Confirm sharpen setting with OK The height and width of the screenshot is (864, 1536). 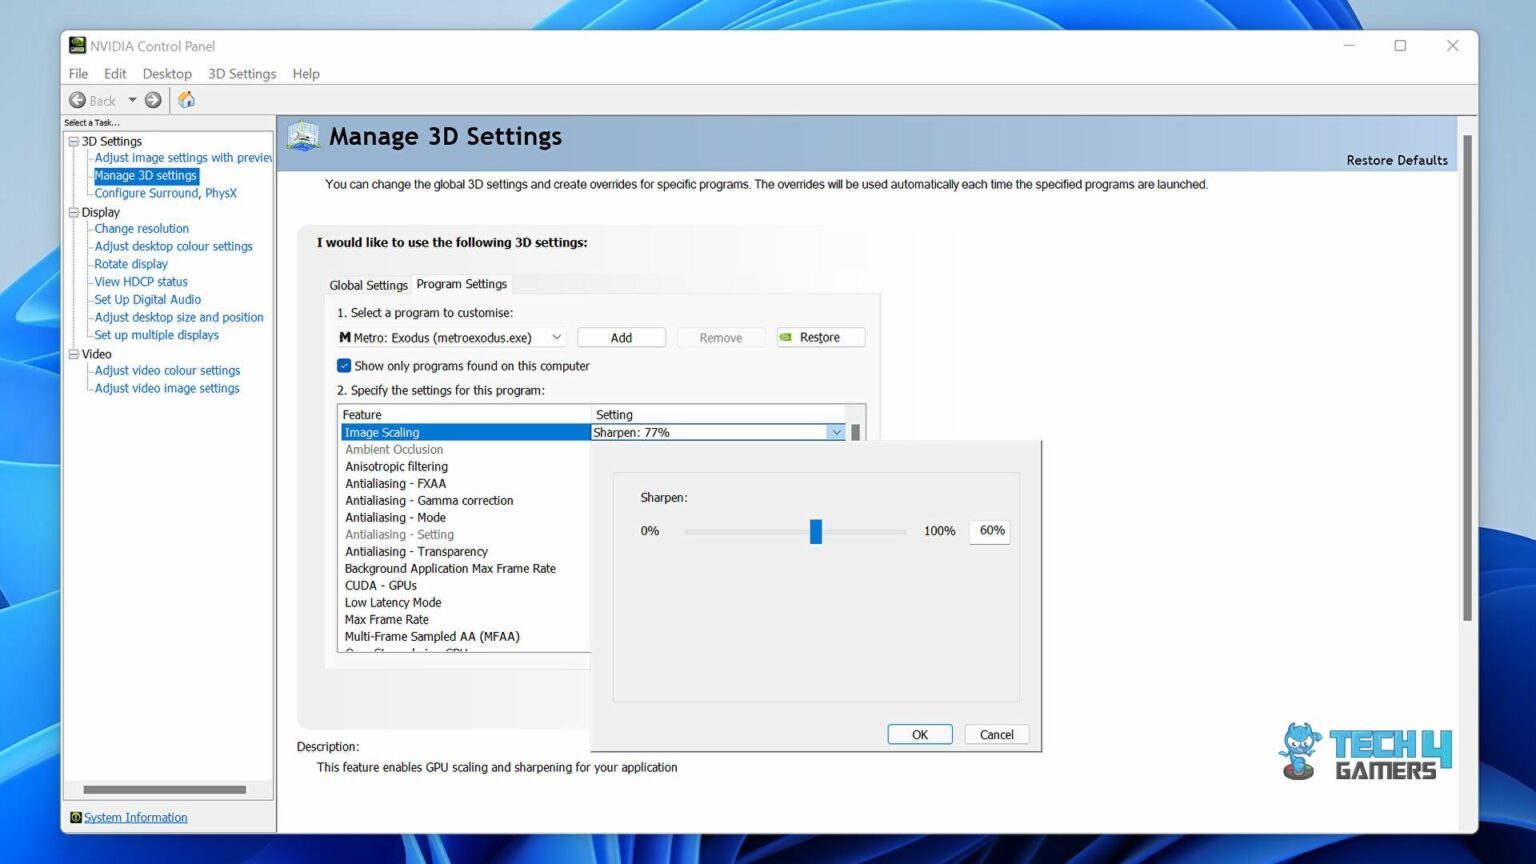coord(920,735)
